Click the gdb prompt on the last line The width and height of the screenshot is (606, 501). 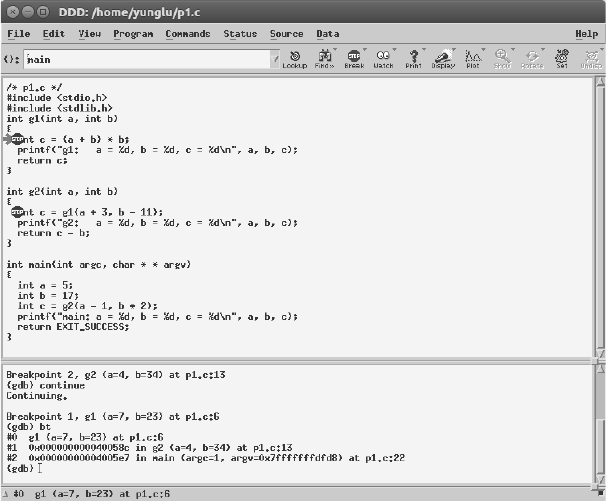pos(20,468)
